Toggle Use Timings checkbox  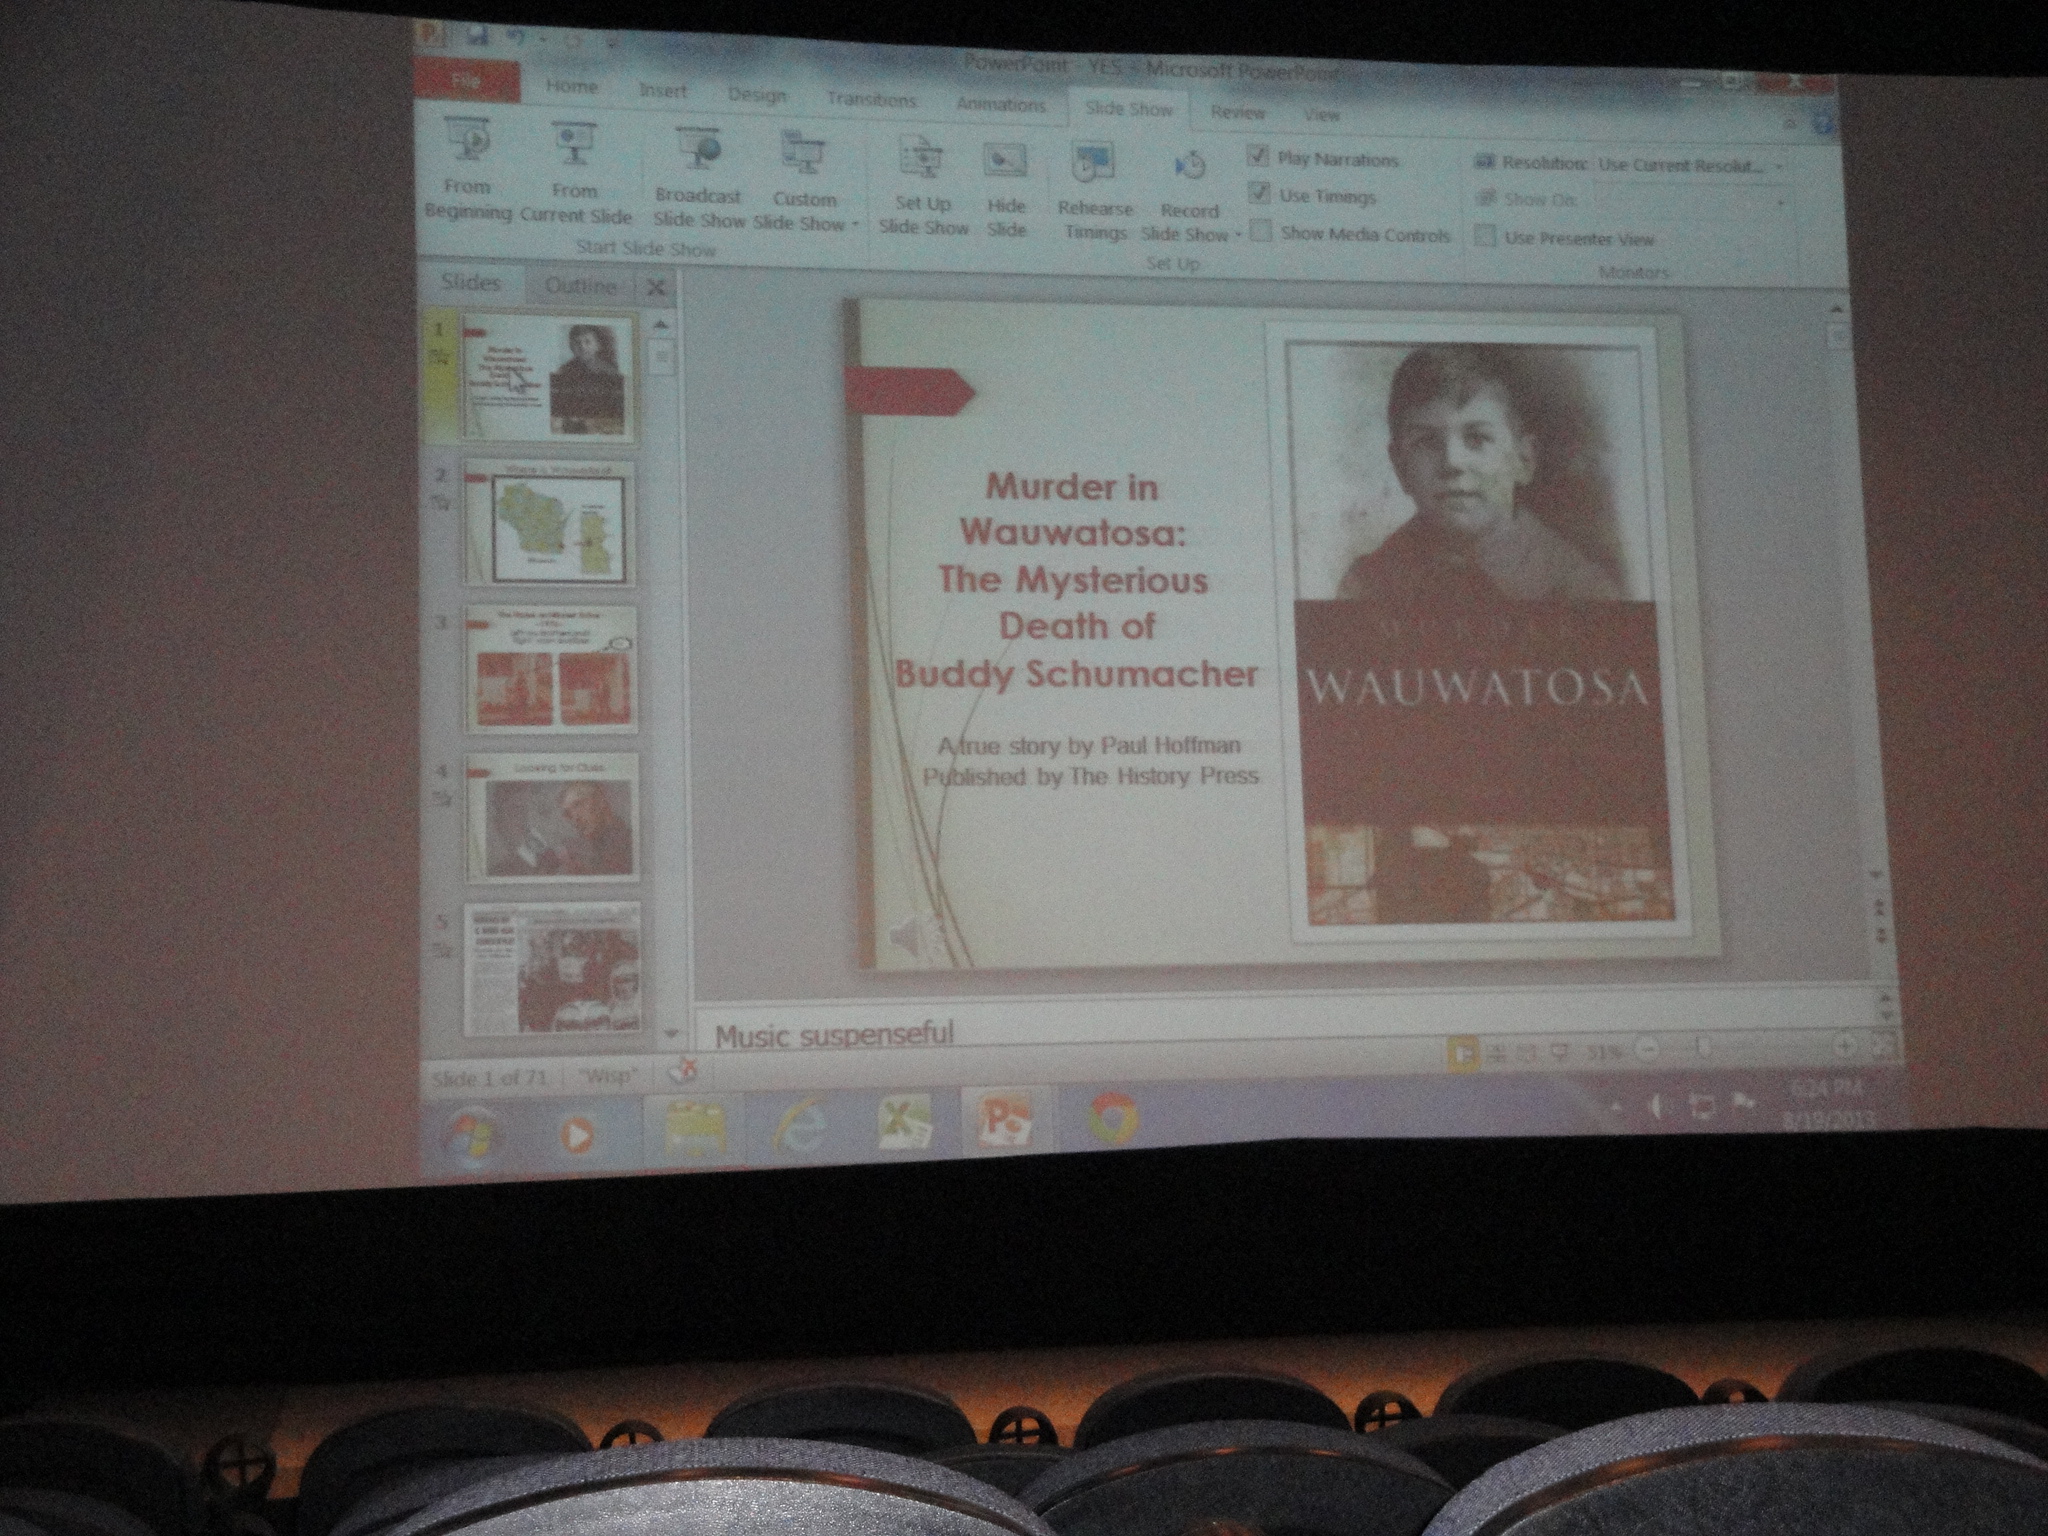(1259, 194)
